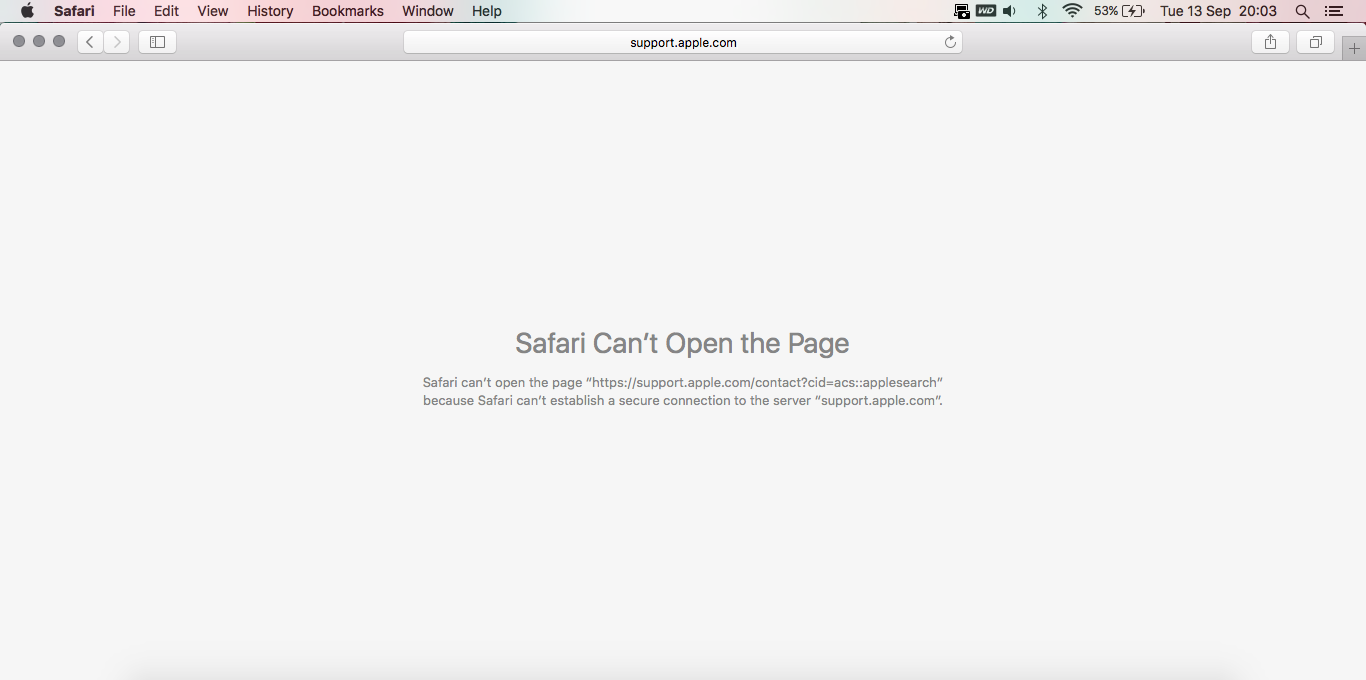The width and height of the screenshot is (1366, 680).
Task: Open Notification Center icon
Action: (1333, 11)
